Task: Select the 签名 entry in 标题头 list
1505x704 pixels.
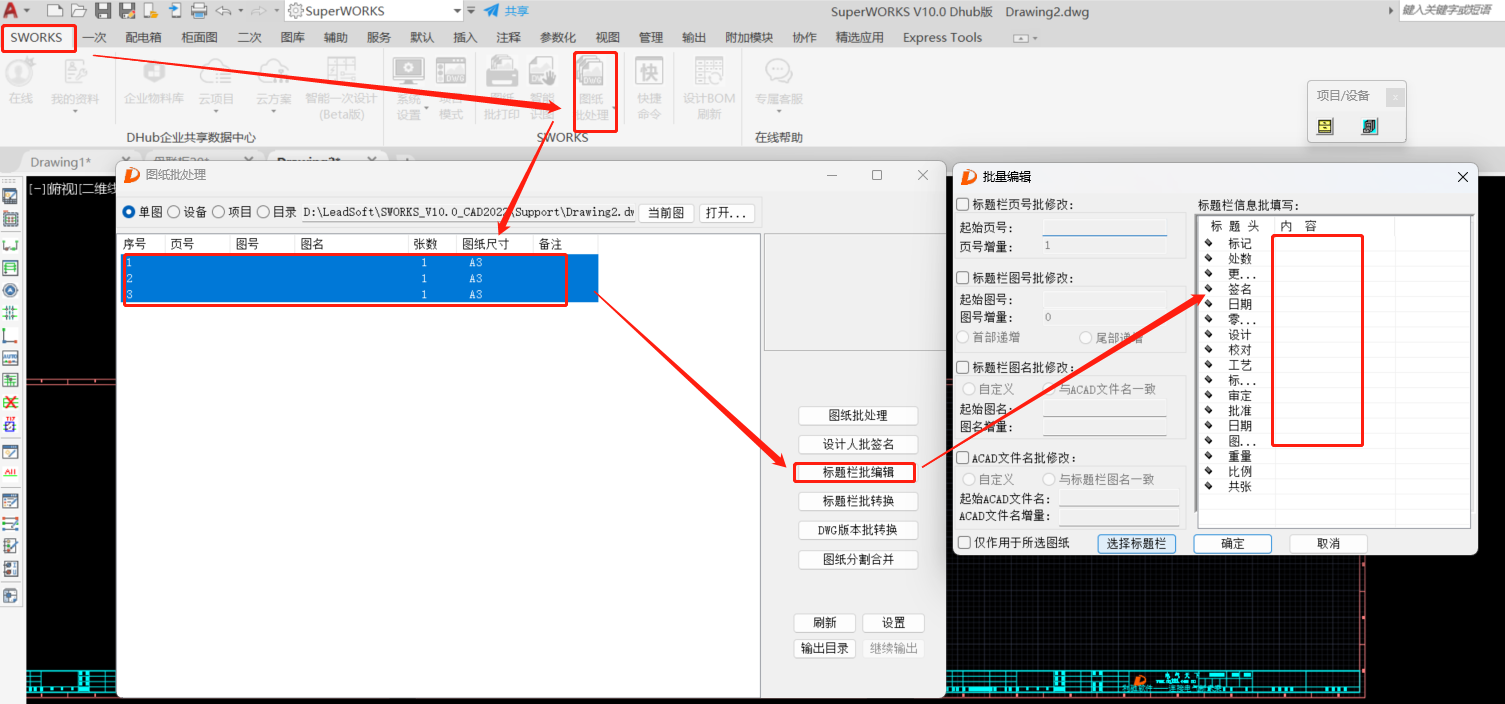Action: (x=1239, y=289)
